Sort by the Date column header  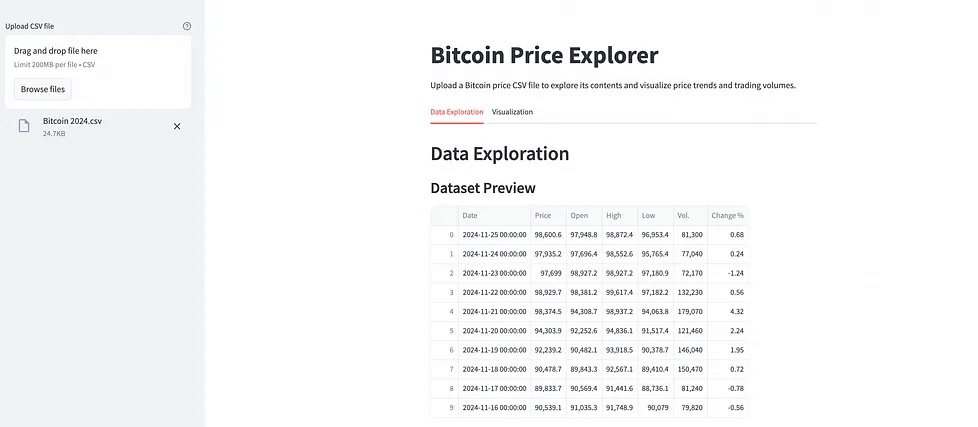click(495, 216)
